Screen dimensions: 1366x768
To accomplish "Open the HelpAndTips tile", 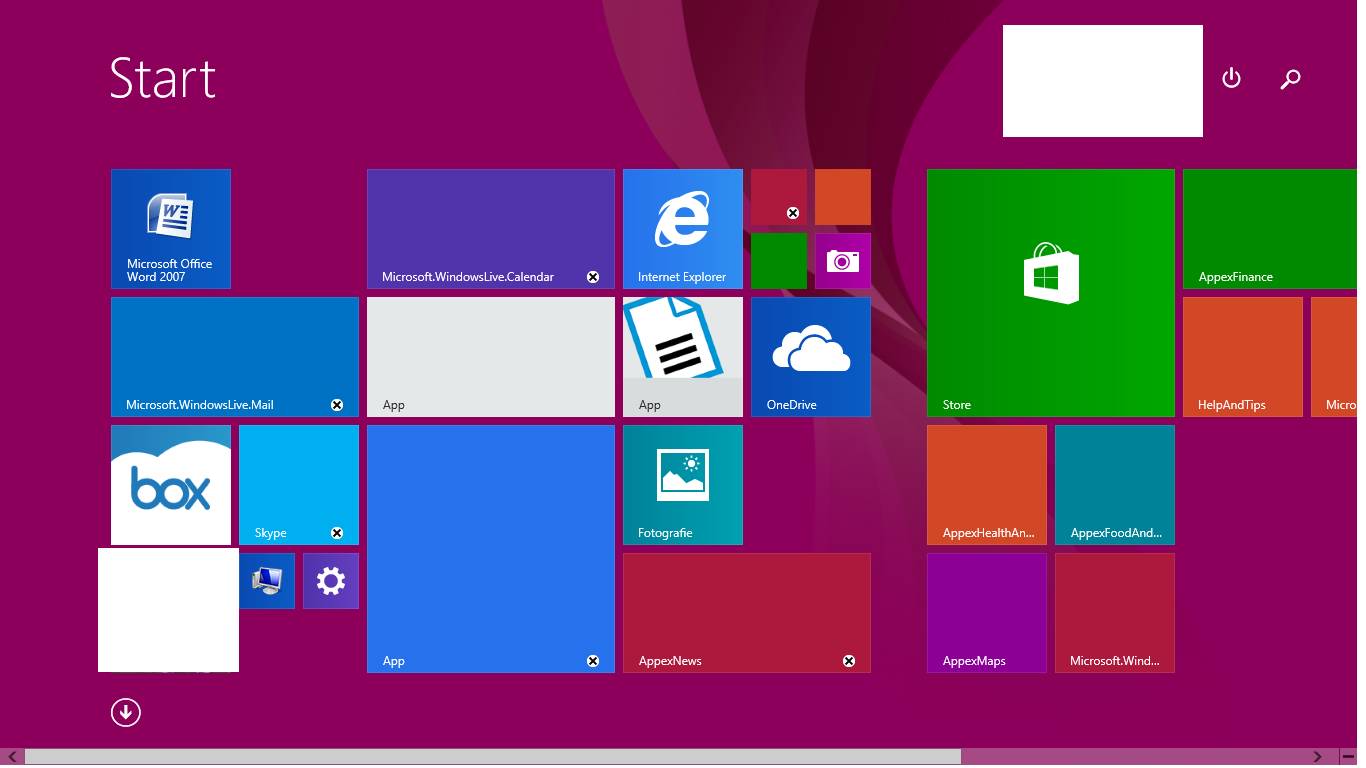I will 1243,357.
